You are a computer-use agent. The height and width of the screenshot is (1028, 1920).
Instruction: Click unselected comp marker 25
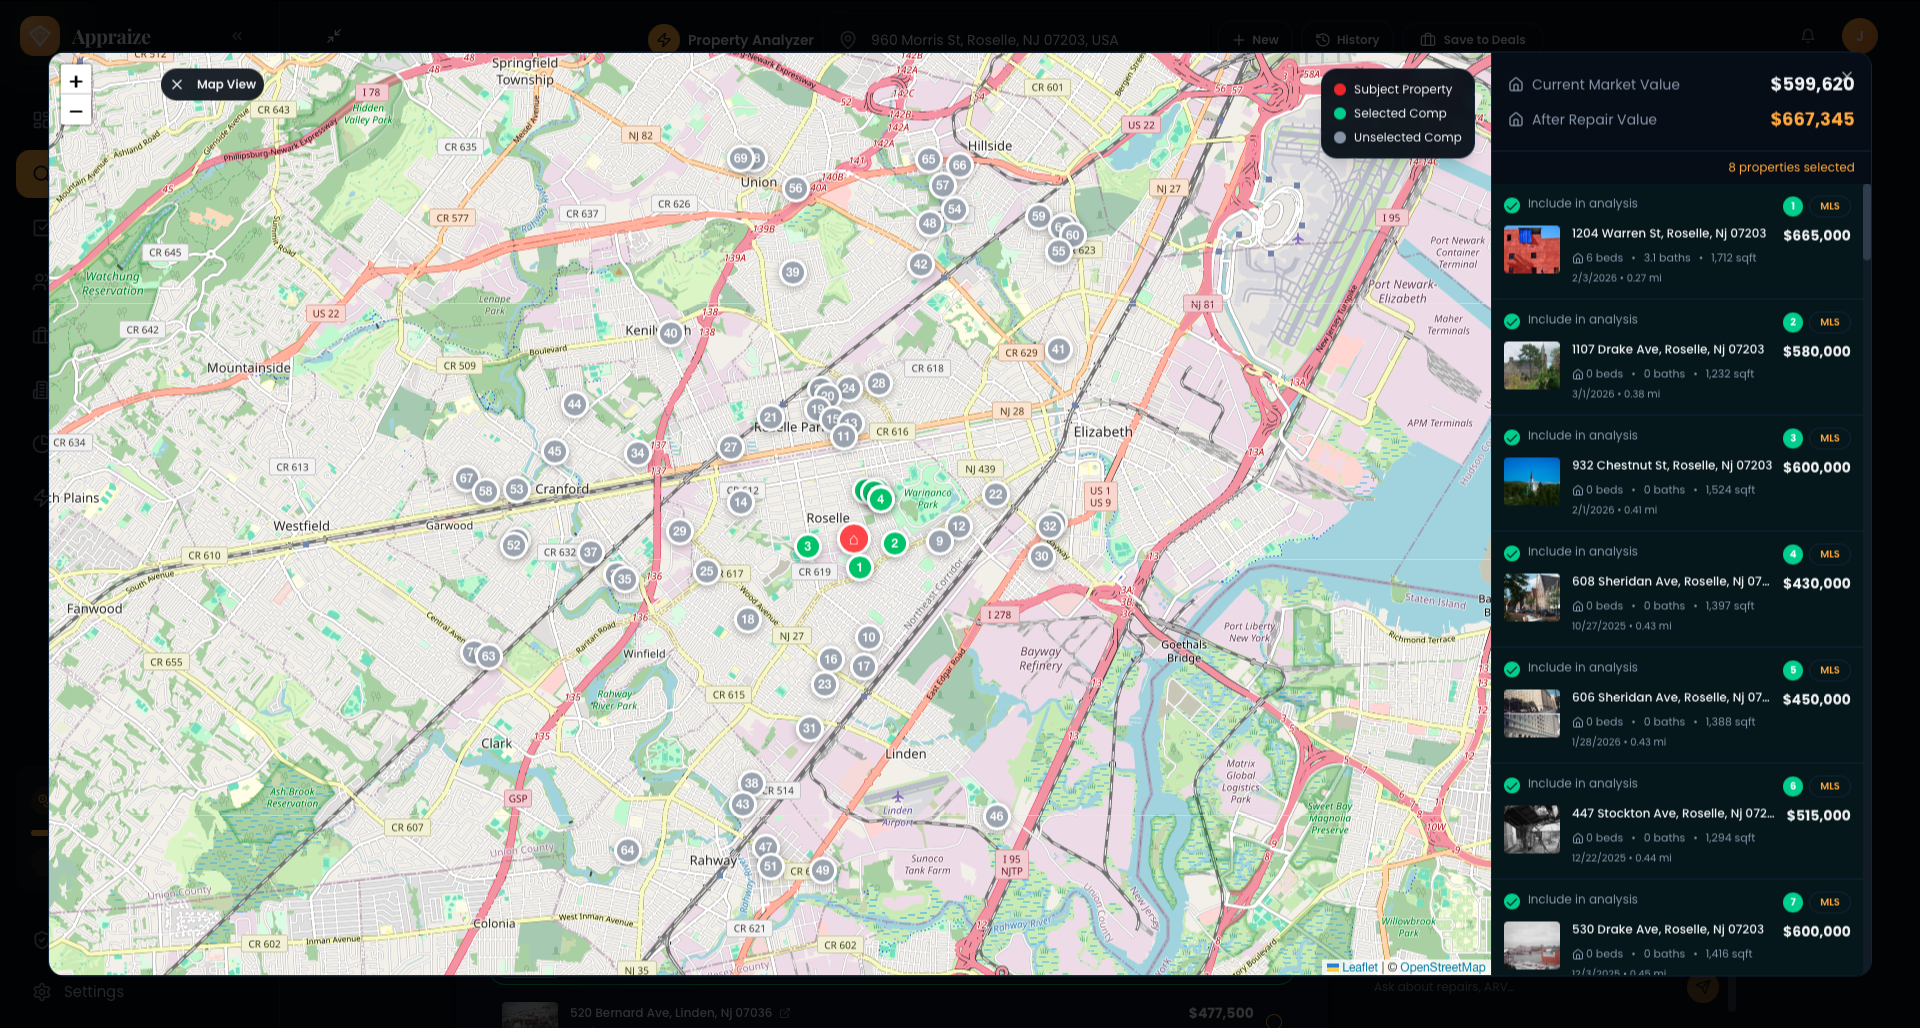(707, 571)
